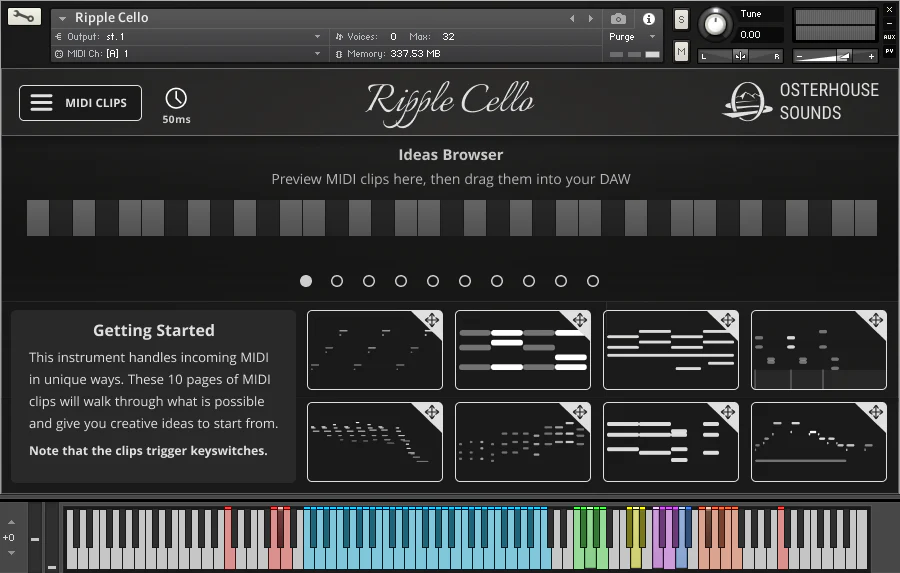This screenshot has height=573, width=900.
Task: Click drag handle on fourth top-row clip
Action: point(876,320)
